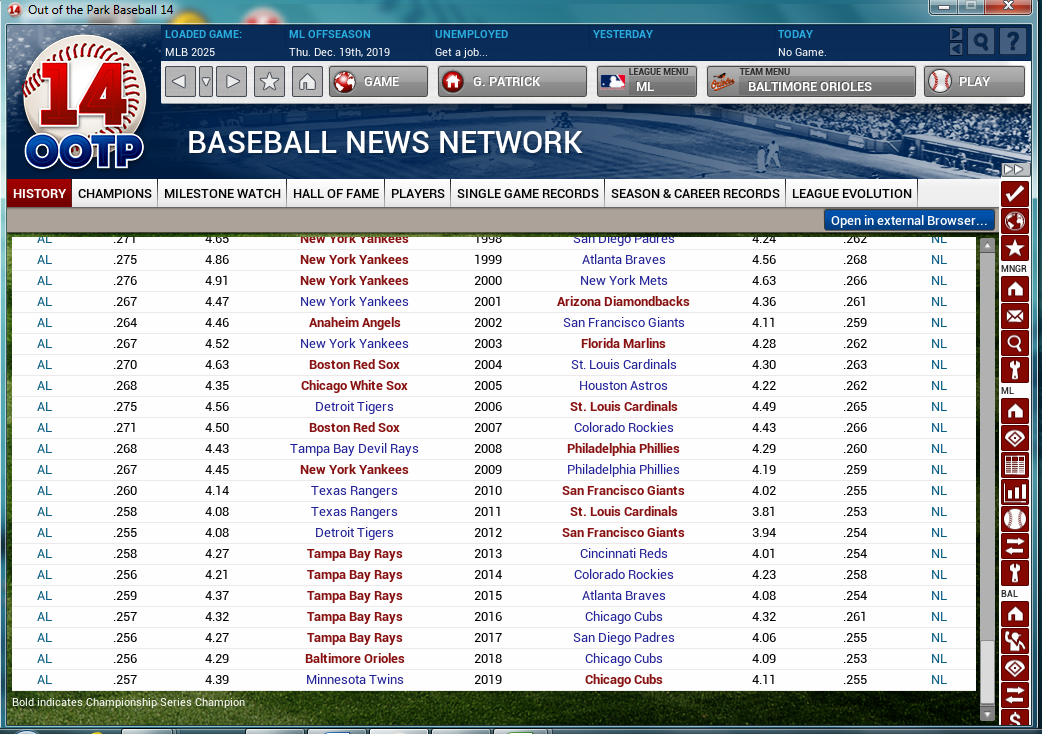Click the baseball icon in right sidebar

(1014, 519)
